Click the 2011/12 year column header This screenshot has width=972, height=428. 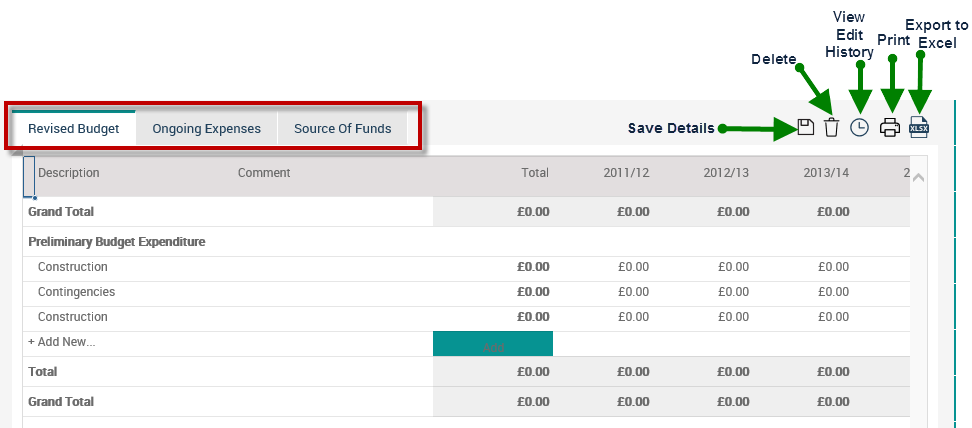coord(626,173)
